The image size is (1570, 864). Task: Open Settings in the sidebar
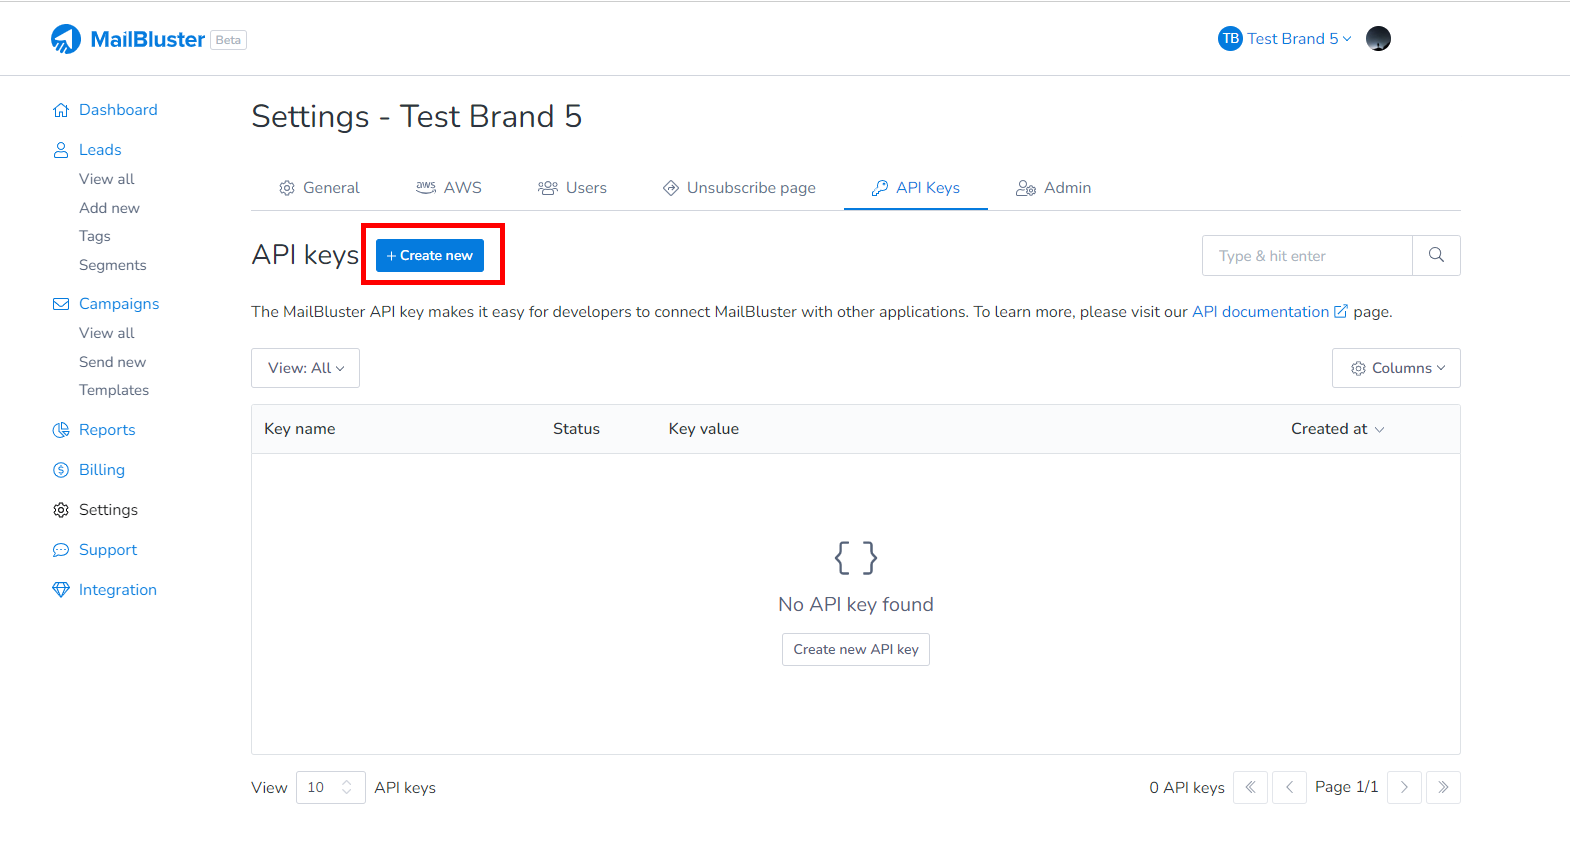[x=108, y=510]
